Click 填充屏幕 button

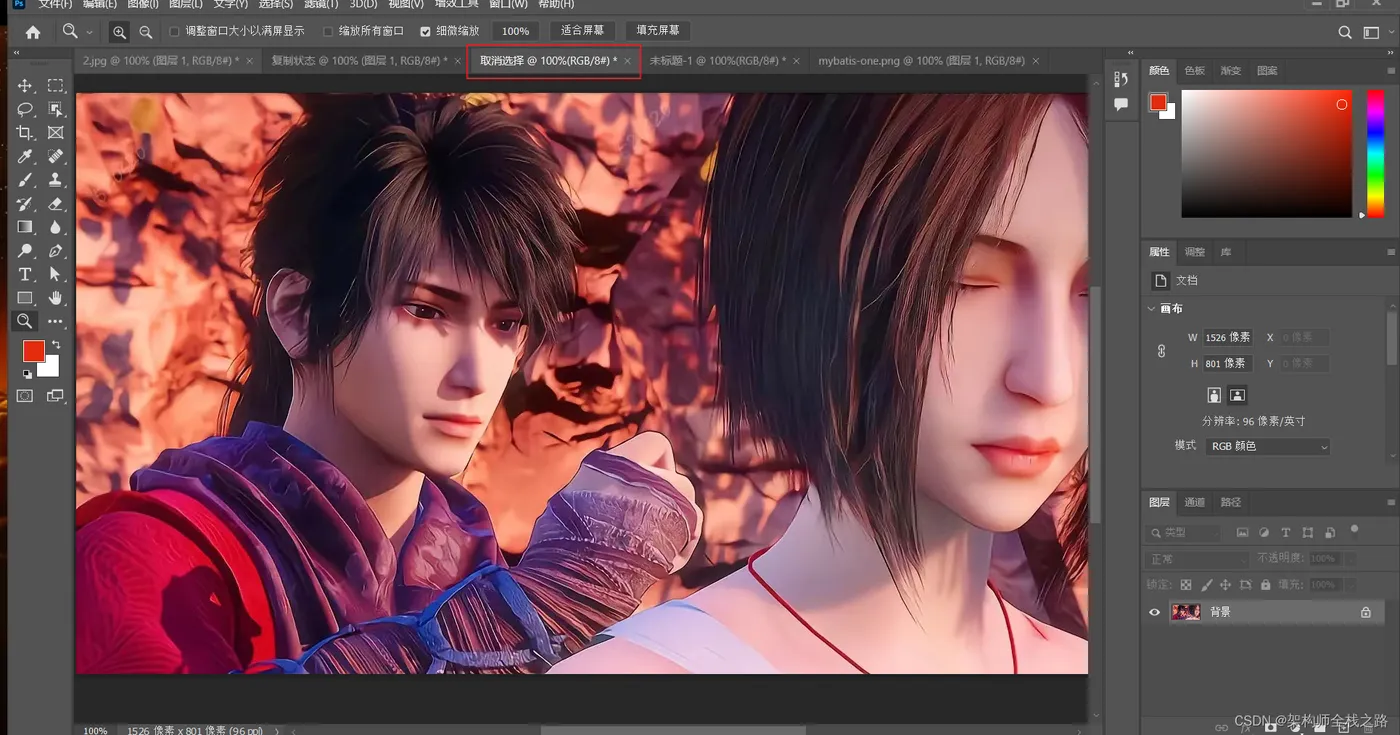658,31
